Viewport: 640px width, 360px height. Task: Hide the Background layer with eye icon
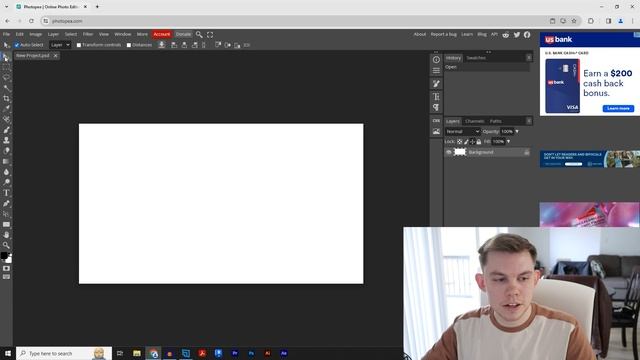tap(449, 152)
